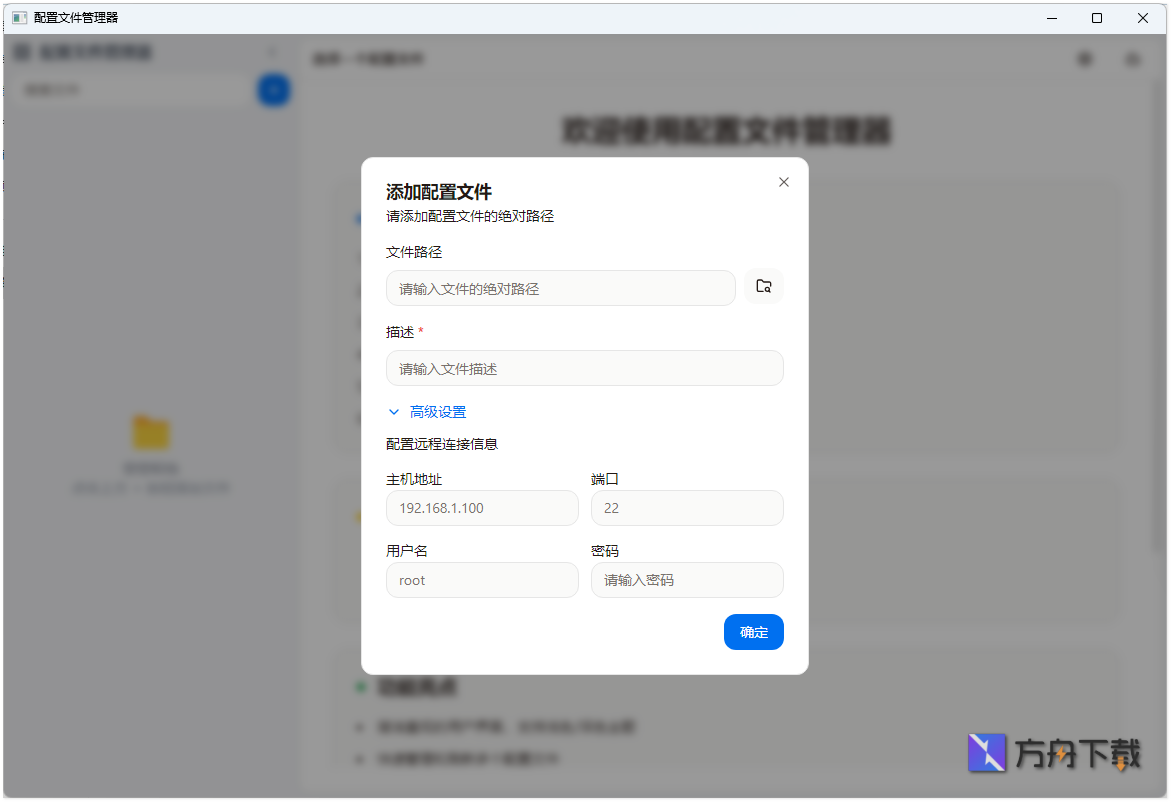Click the sidebar panel icon next to 配置文件管理器
The height and width of the screenshot is (802, 1171).
tap(22, 52)
